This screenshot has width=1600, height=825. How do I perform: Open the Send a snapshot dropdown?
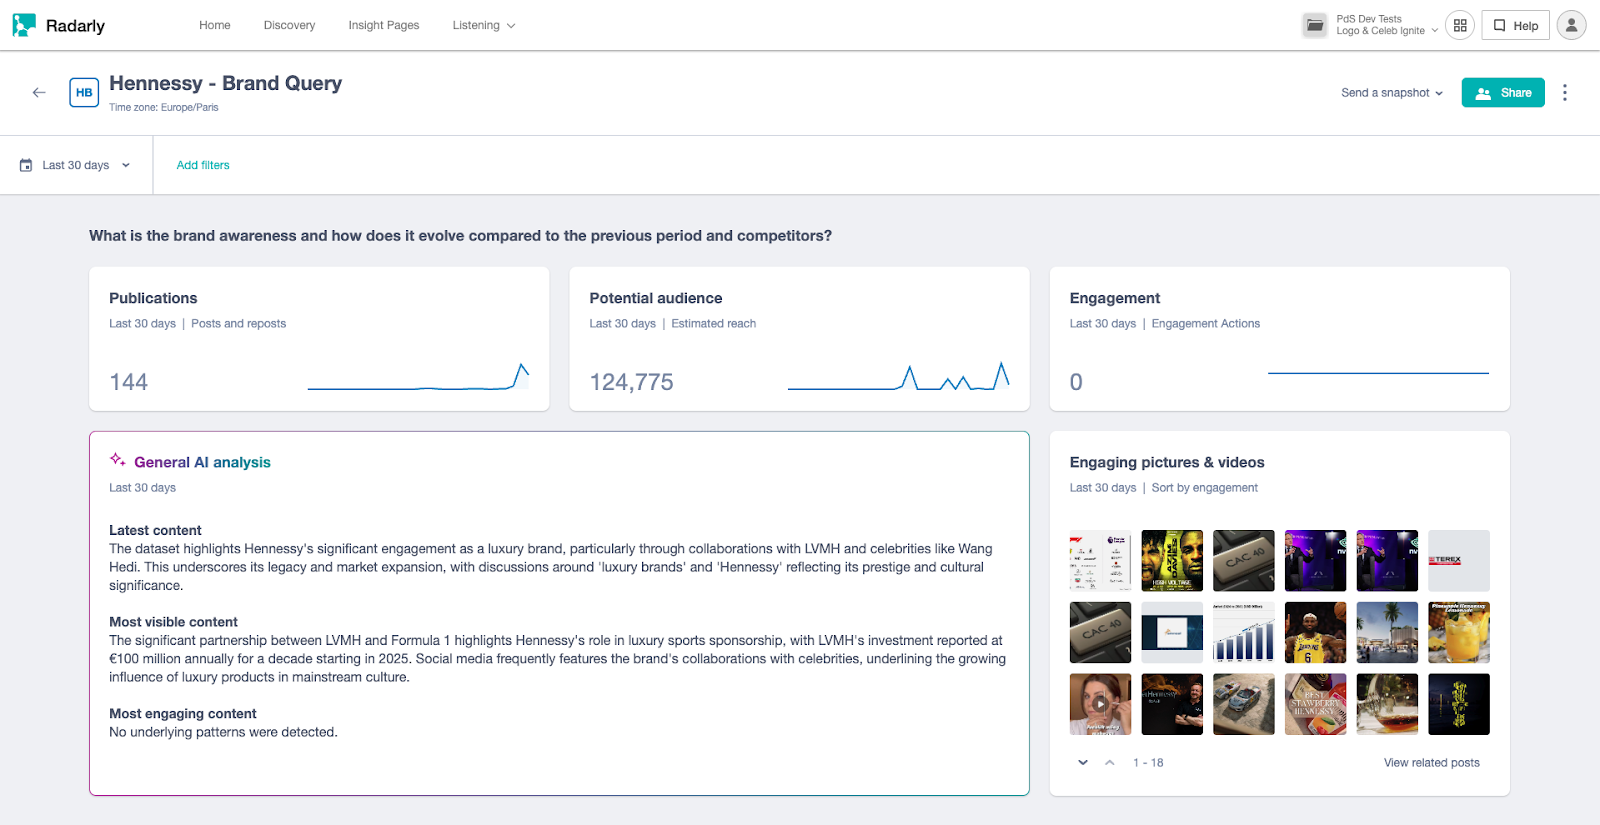click(x=1392, y=93)
